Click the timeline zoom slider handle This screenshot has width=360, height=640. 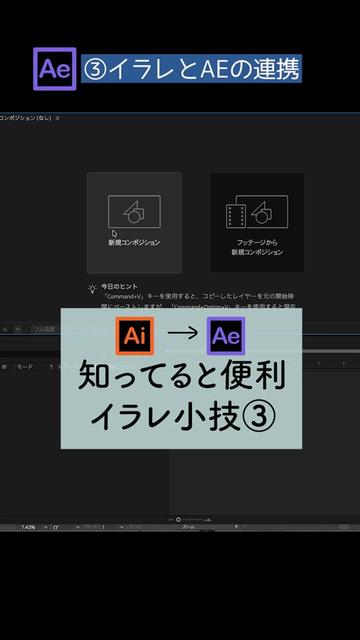(x=178, y=520)
